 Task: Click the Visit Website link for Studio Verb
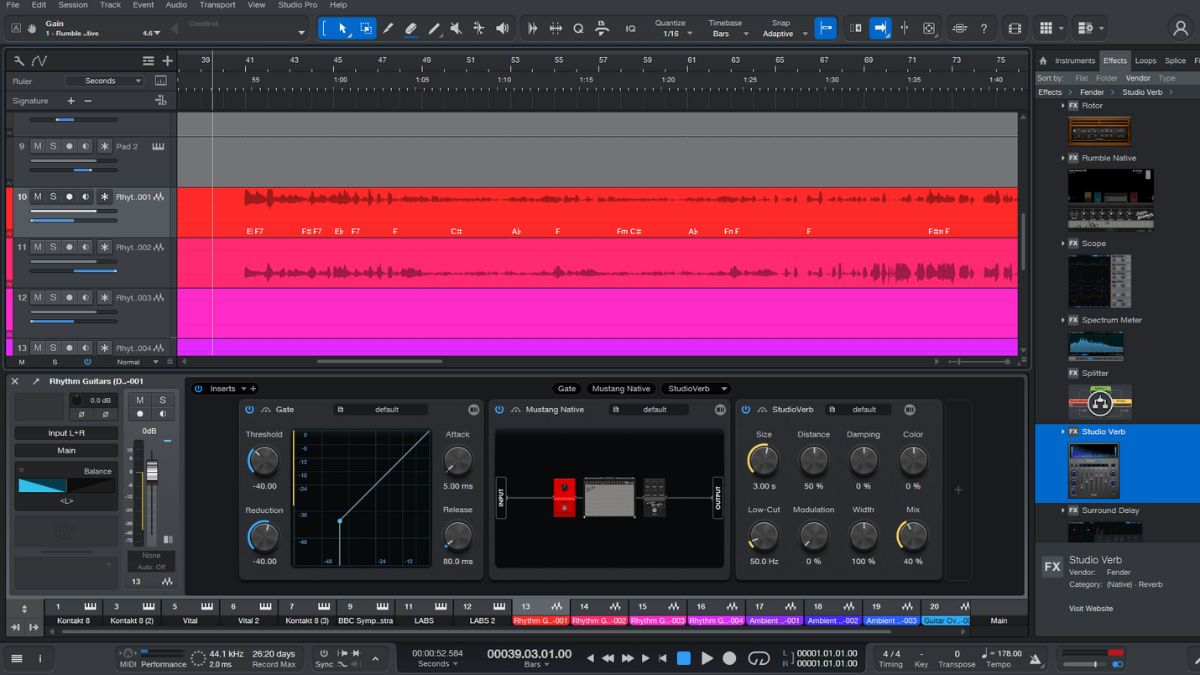pos(1090,608)
